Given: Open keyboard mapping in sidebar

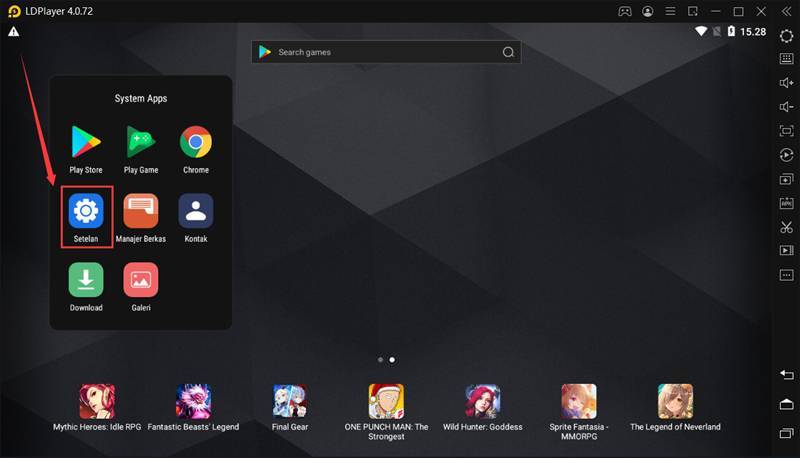Looking at the screenshot, I should (x=786, y=59).
